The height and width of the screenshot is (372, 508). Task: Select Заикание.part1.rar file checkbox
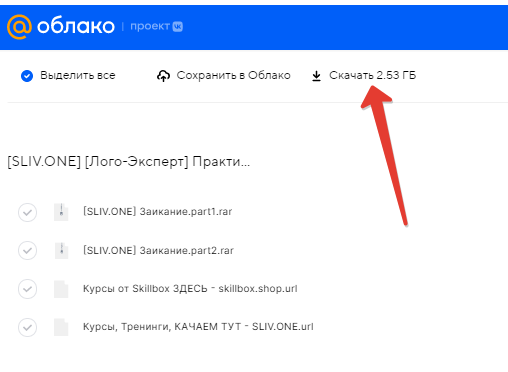point(28,212)
